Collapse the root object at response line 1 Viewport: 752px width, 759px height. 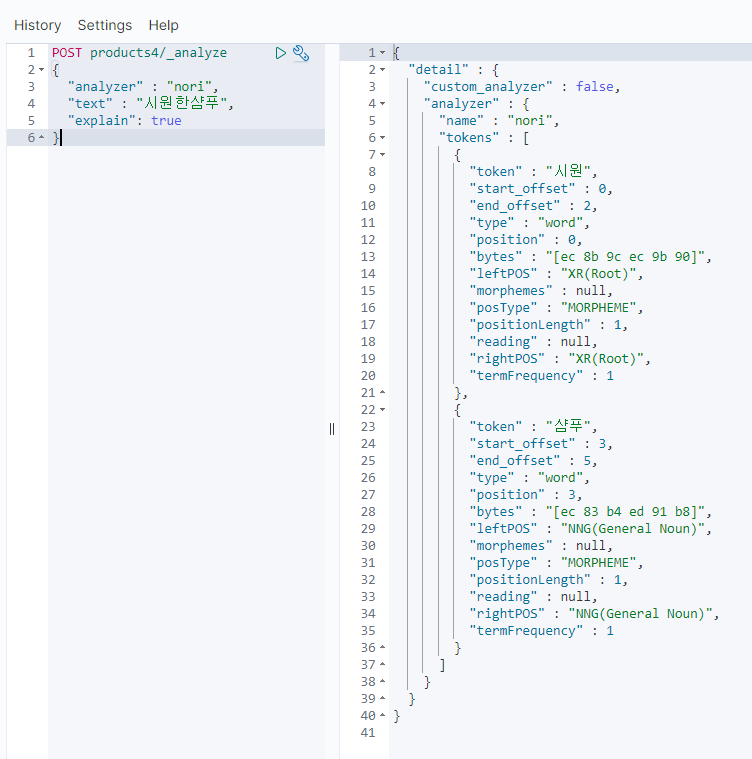click(x=382, y=53)
